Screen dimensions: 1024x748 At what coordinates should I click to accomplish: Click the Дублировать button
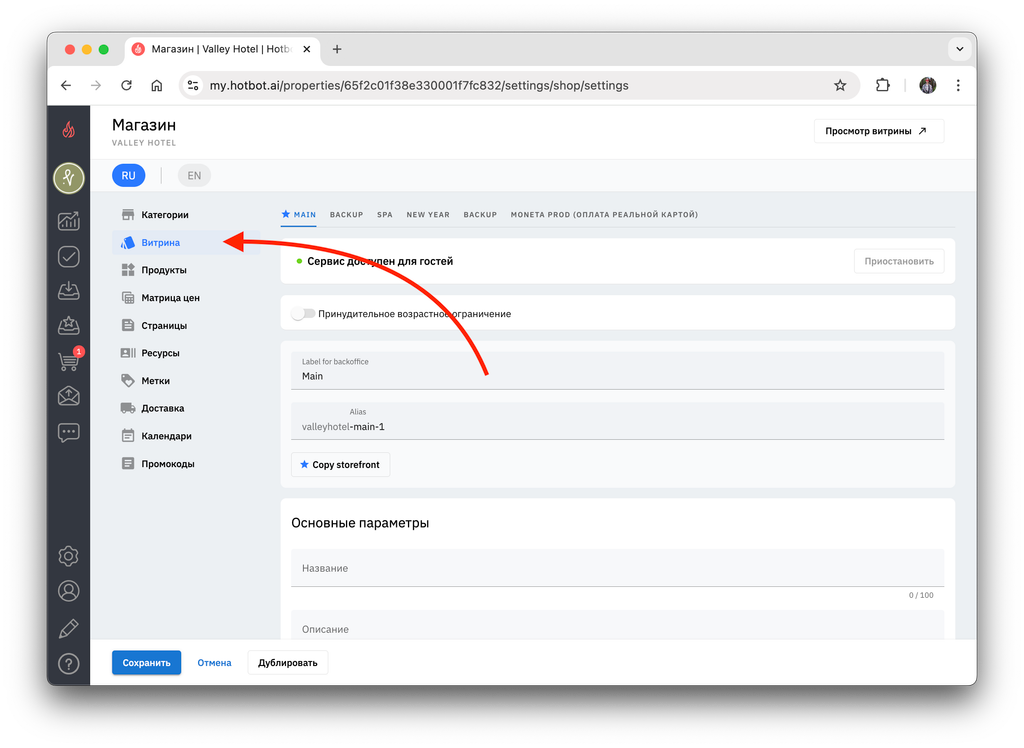(287, 662)
